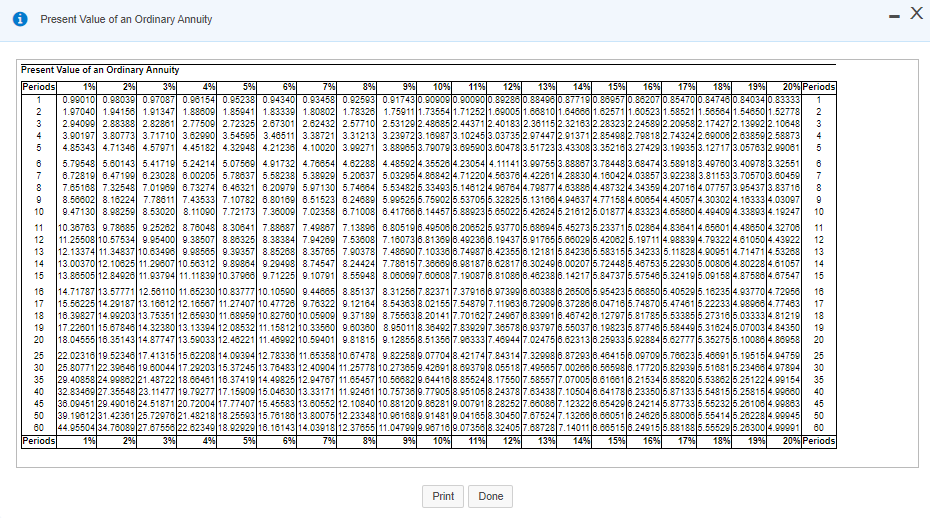Click the cell showing 13.33171
Screen dimensions: 930x518
click(317, 392)
